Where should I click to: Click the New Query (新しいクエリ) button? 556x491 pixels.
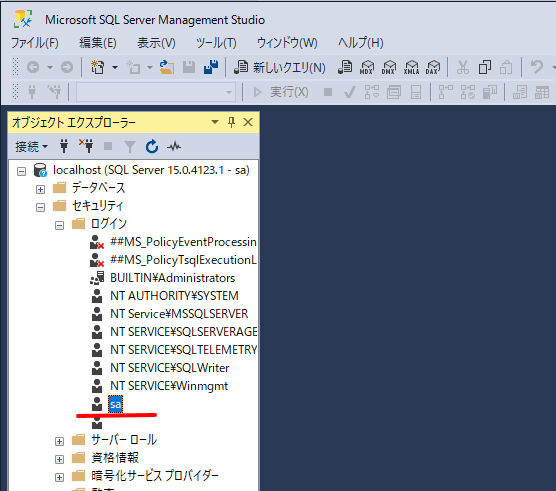coord(279,67)
